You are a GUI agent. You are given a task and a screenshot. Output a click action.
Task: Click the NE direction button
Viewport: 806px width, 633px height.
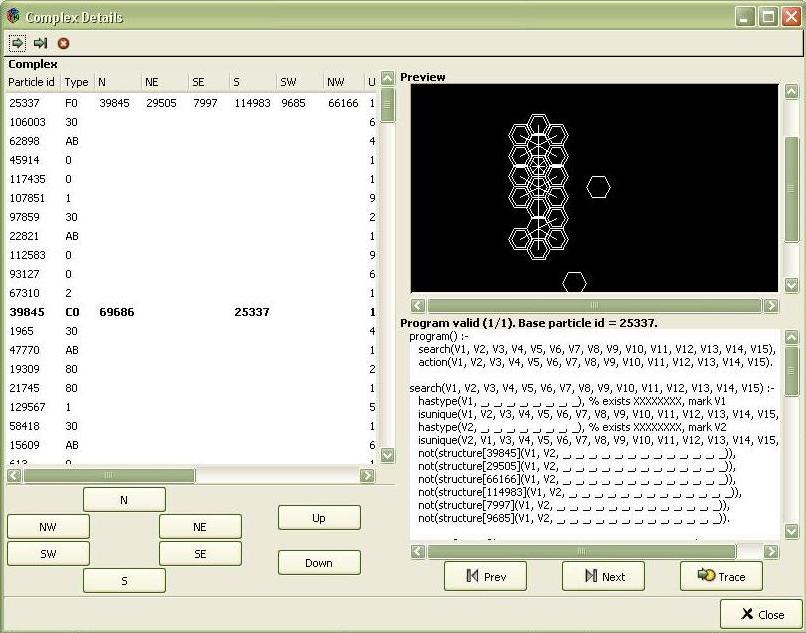pos(200,527)
